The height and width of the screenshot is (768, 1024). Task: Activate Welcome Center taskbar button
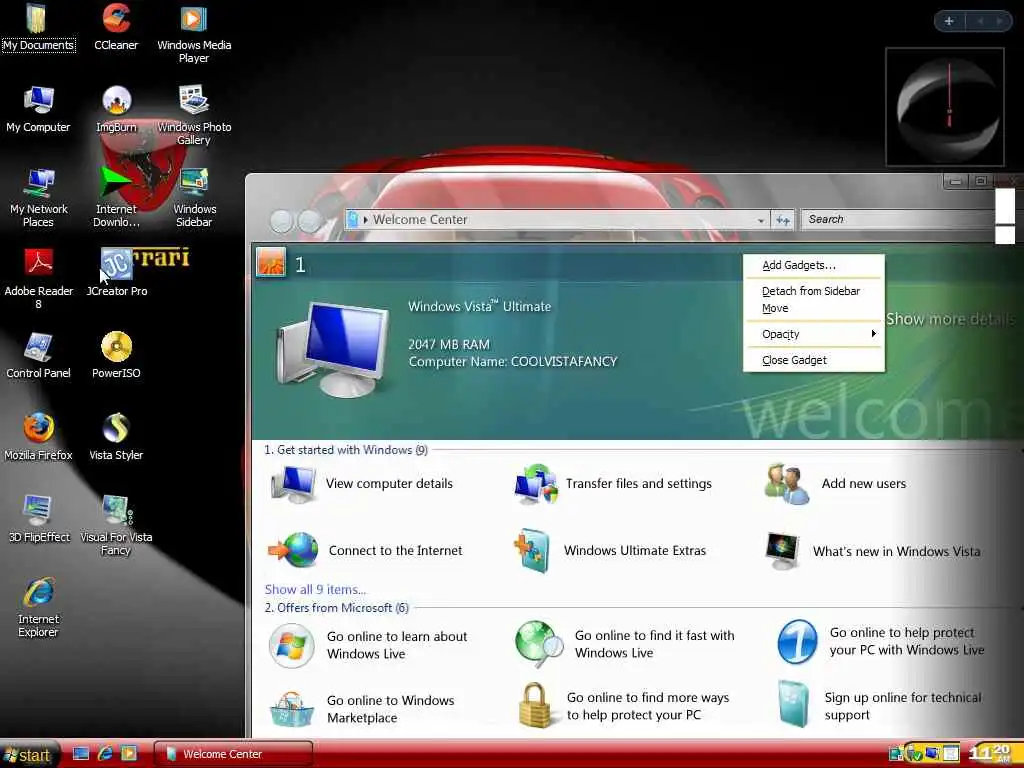tap(233, 754)
